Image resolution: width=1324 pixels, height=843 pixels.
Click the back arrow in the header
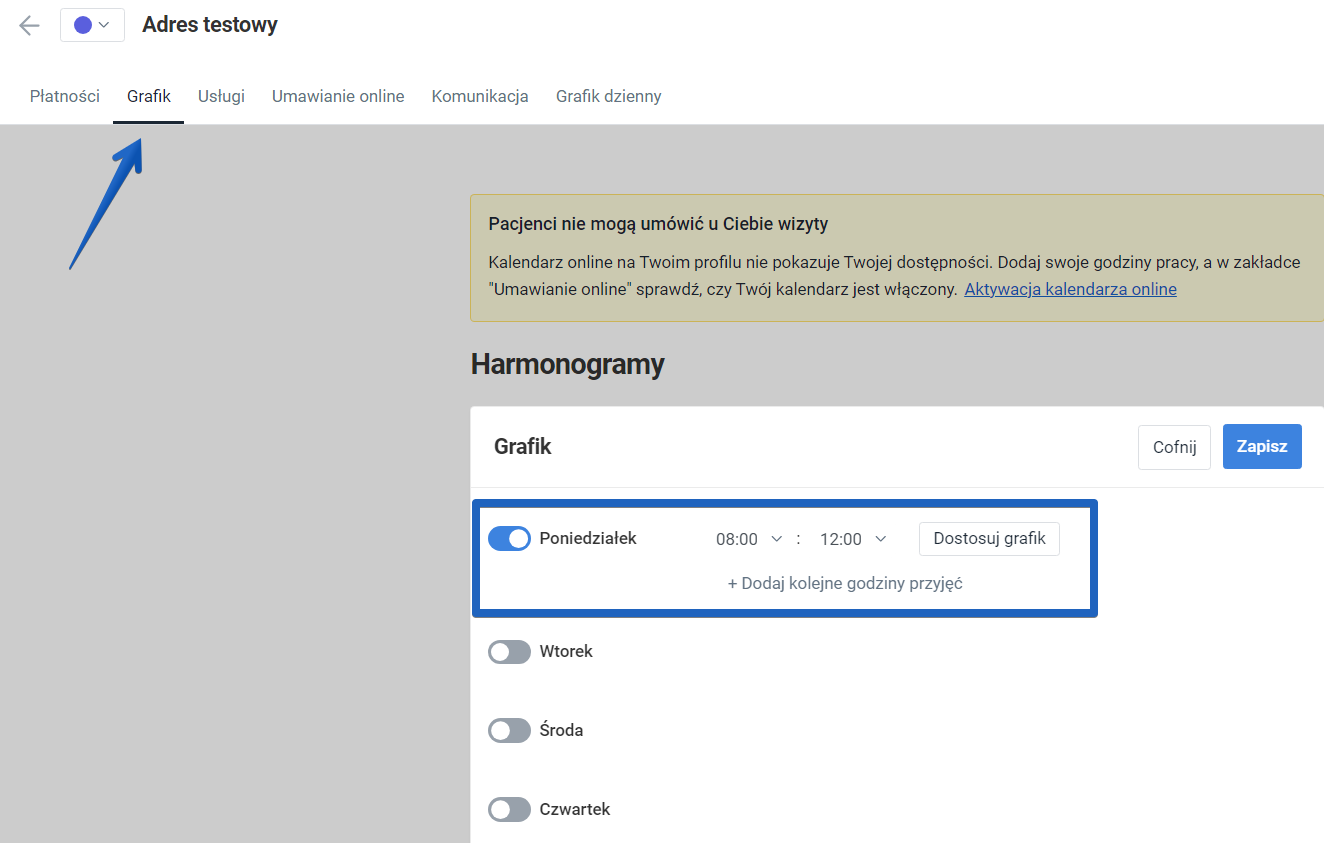[28, 25]
